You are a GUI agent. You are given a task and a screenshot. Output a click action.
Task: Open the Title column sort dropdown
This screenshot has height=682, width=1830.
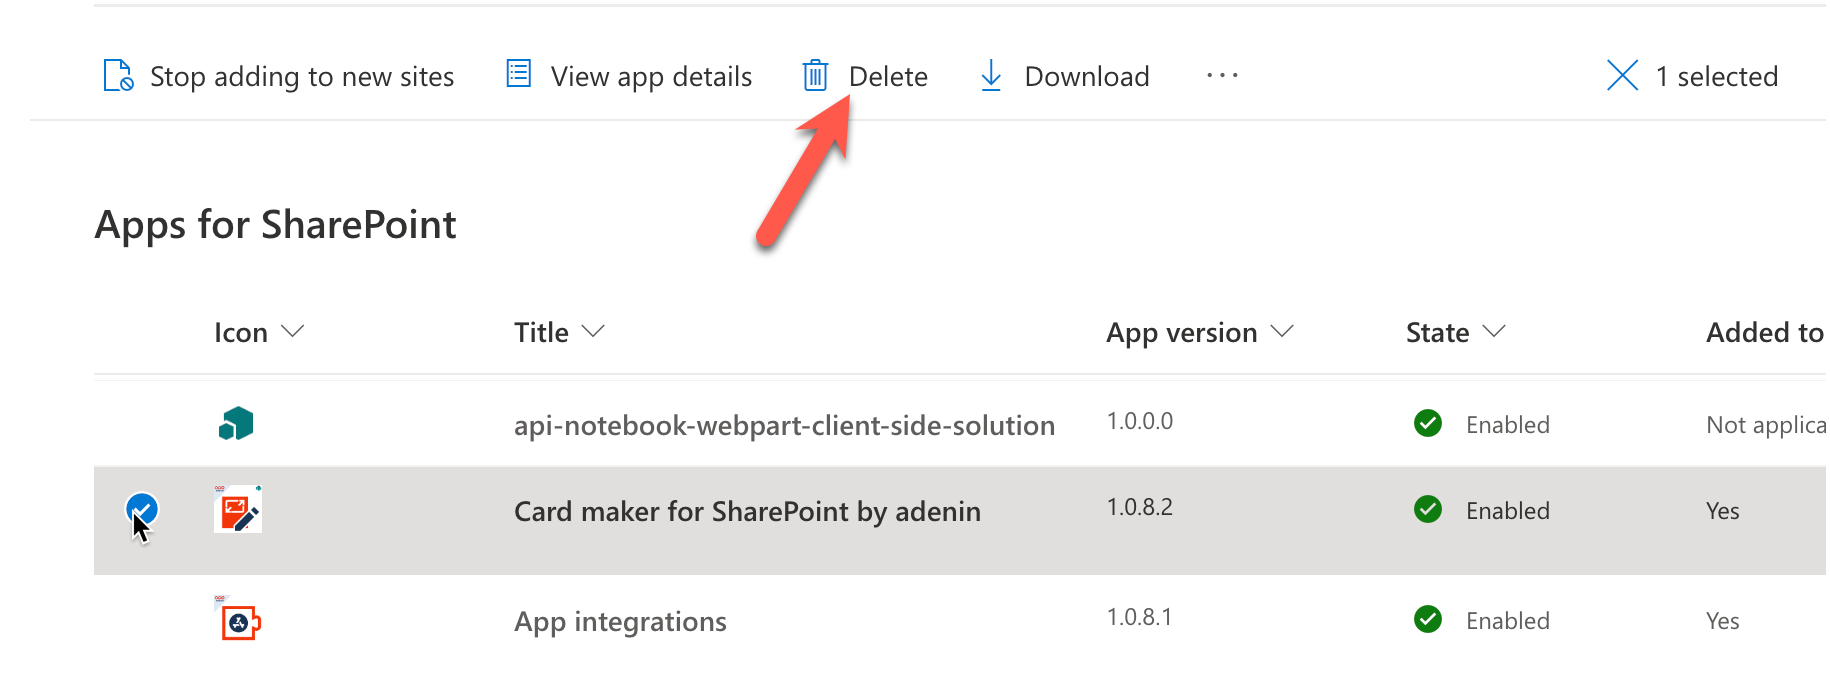pos(593,332)
